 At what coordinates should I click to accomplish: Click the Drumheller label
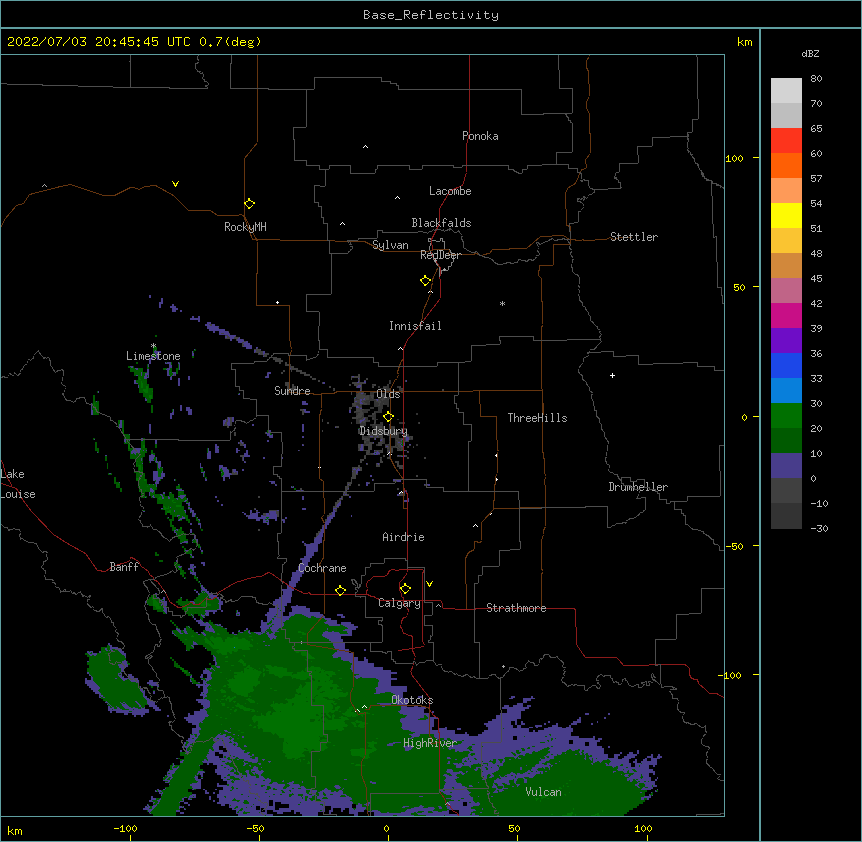[x=638, y=487]
